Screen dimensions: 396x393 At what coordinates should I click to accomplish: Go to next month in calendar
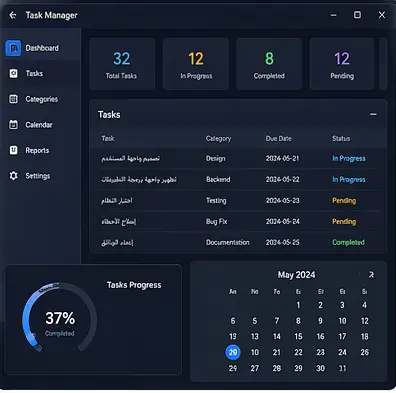tap(371, 275)
